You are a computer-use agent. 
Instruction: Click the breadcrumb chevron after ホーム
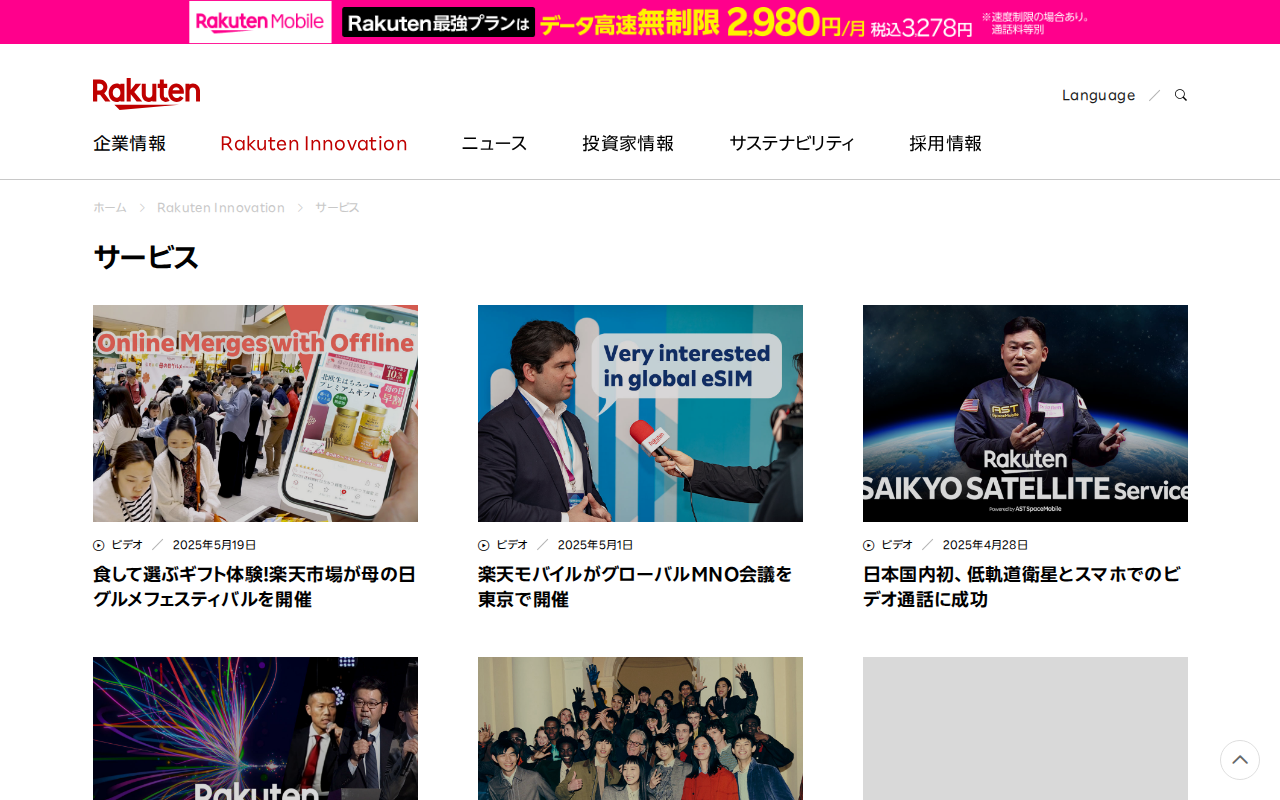141,206
